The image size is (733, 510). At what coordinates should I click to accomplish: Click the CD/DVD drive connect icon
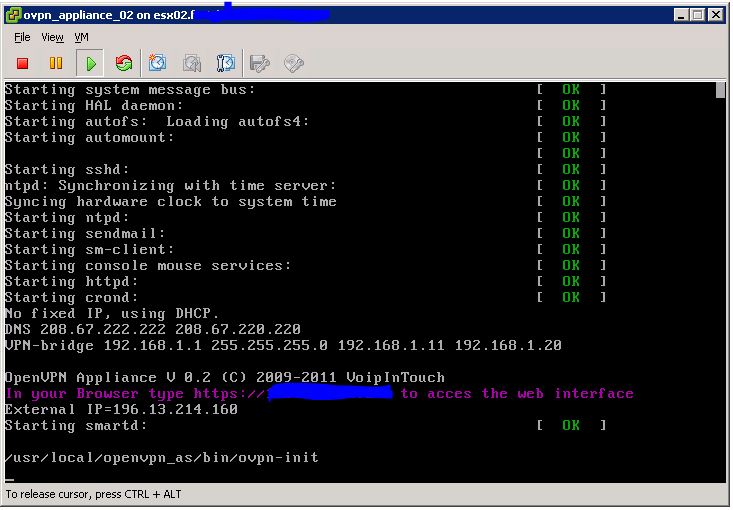(294, 64)
